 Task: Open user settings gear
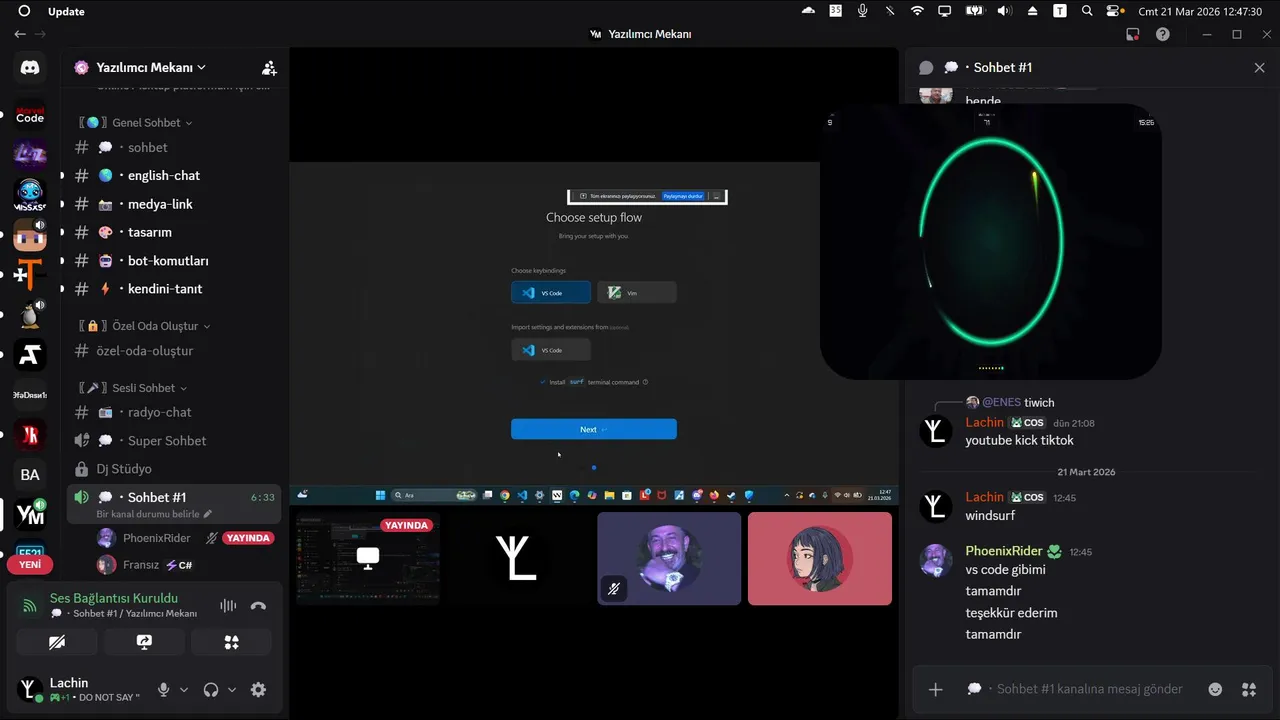tap(258, 690)
